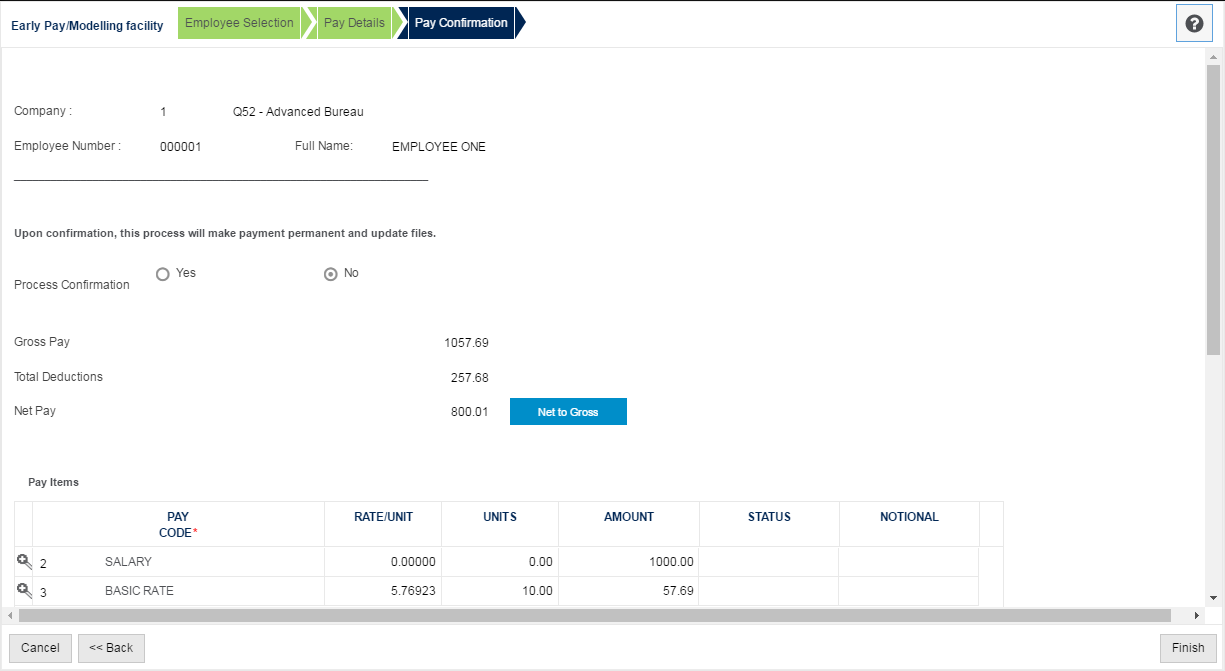1225x671 pixels.
Task: Click the magnifier icon on the BASIC RATE row
Action: [x=23, y=590]
